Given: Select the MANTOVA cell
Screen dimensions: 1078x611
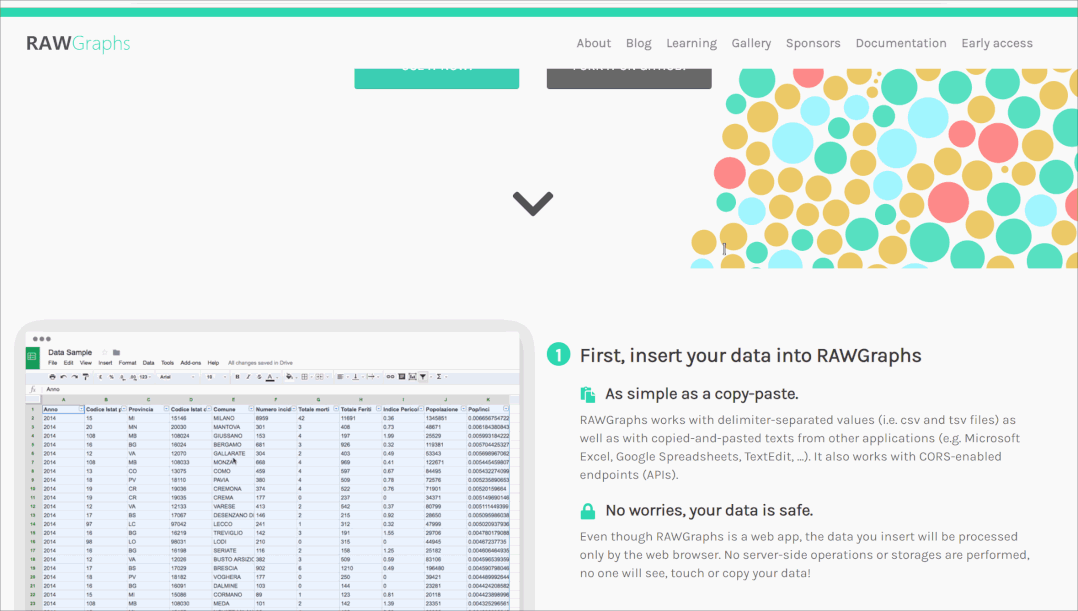Looking at the screenshot, I should 232,427.
